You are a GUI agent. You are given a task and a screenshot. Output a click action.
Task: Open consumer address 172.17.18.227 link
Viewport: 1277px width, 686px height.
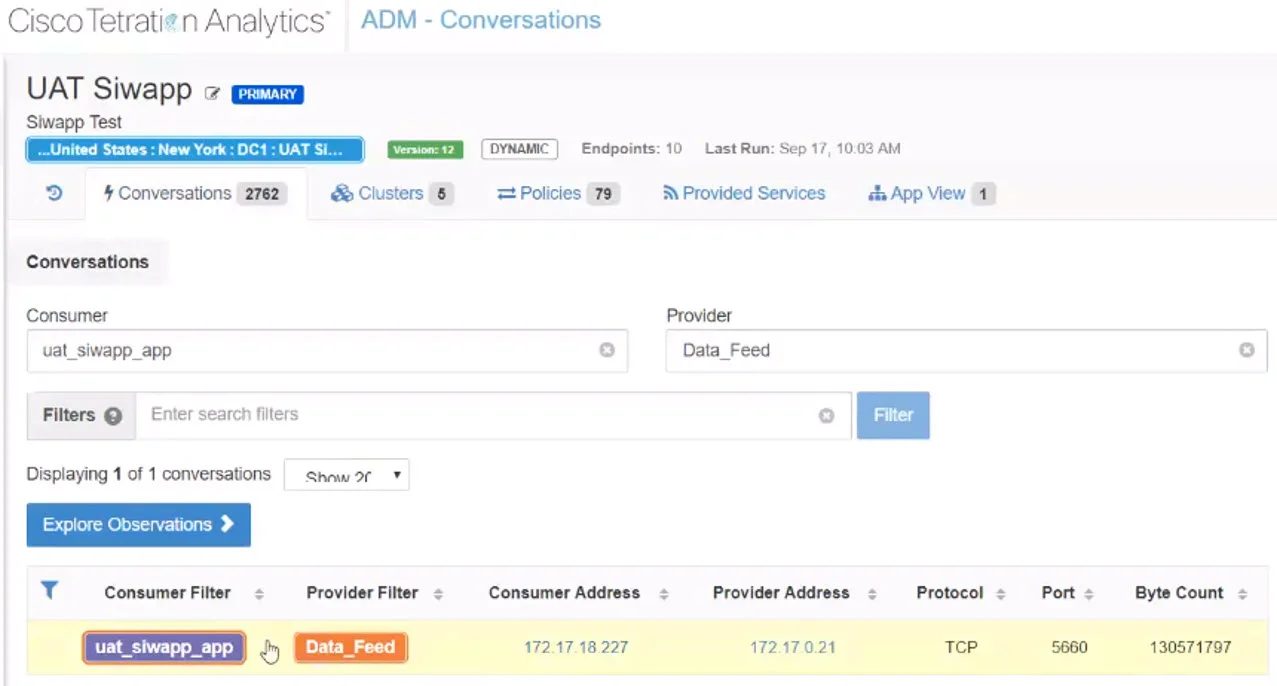[576, 647]
